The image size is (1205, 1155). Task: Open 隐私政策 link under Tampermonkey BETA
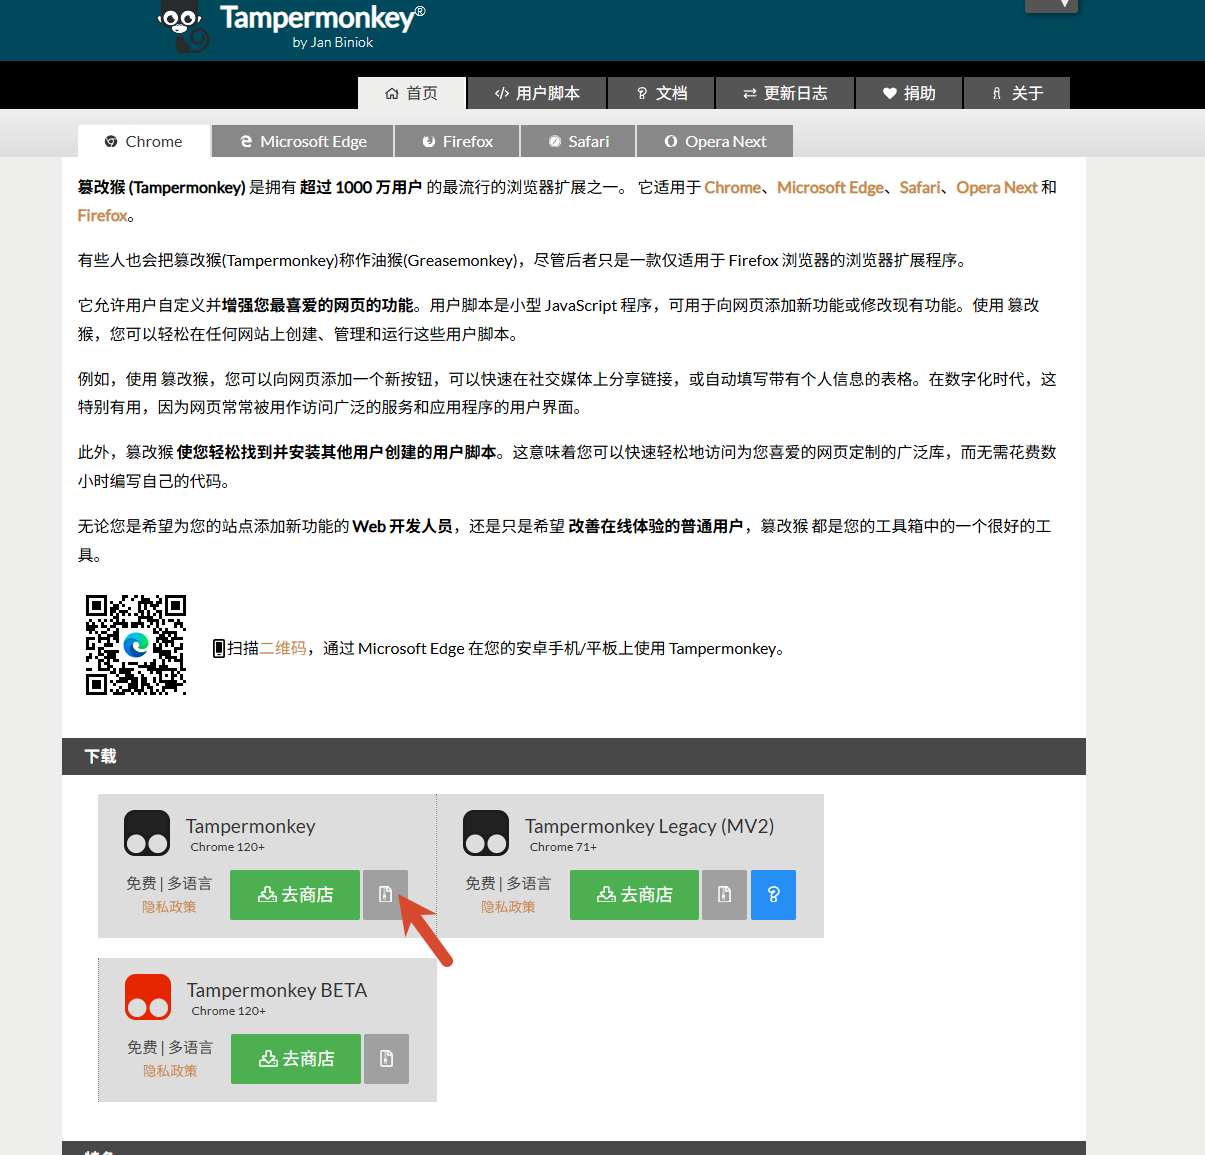170,1071
